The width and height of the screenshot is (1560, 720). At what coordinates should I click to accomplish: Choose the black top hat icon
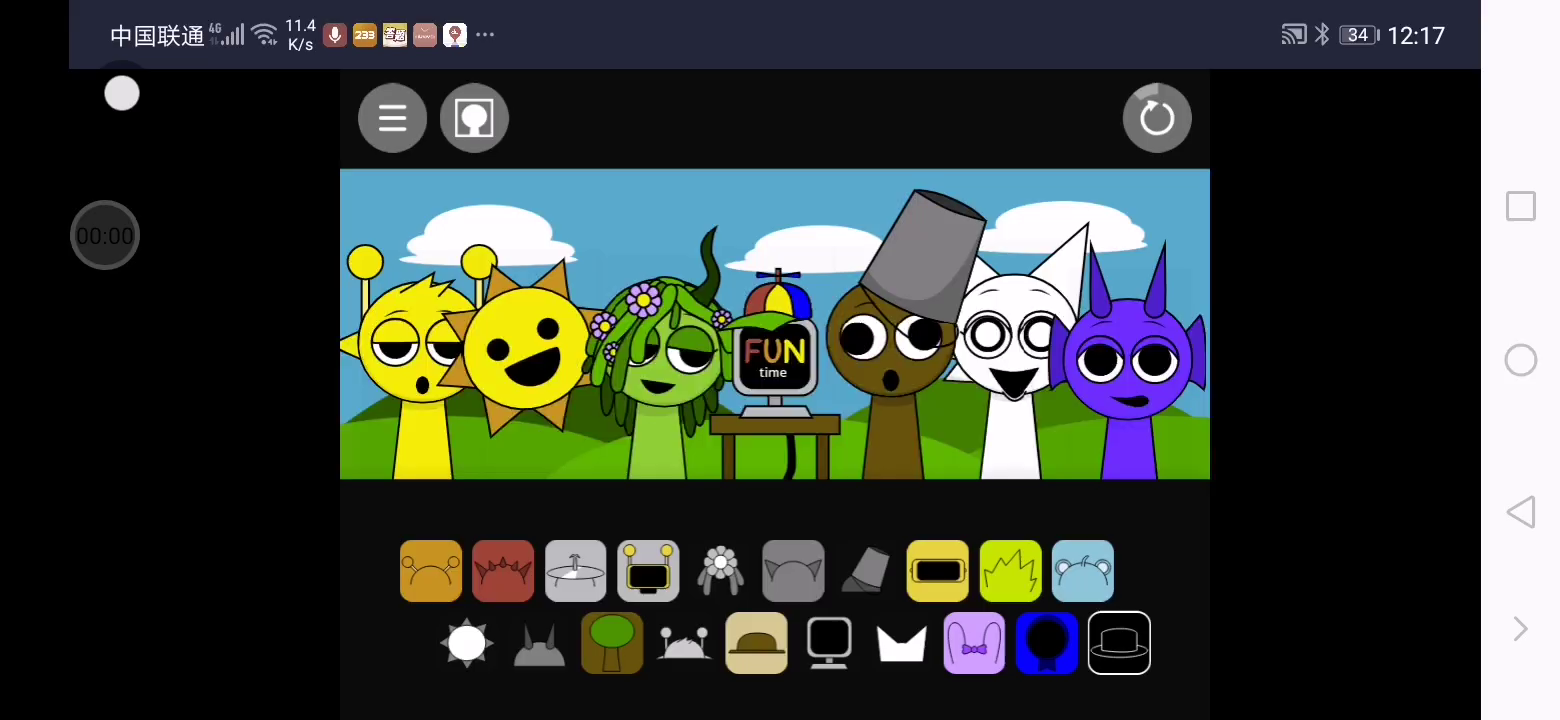tap(1119, 643)
